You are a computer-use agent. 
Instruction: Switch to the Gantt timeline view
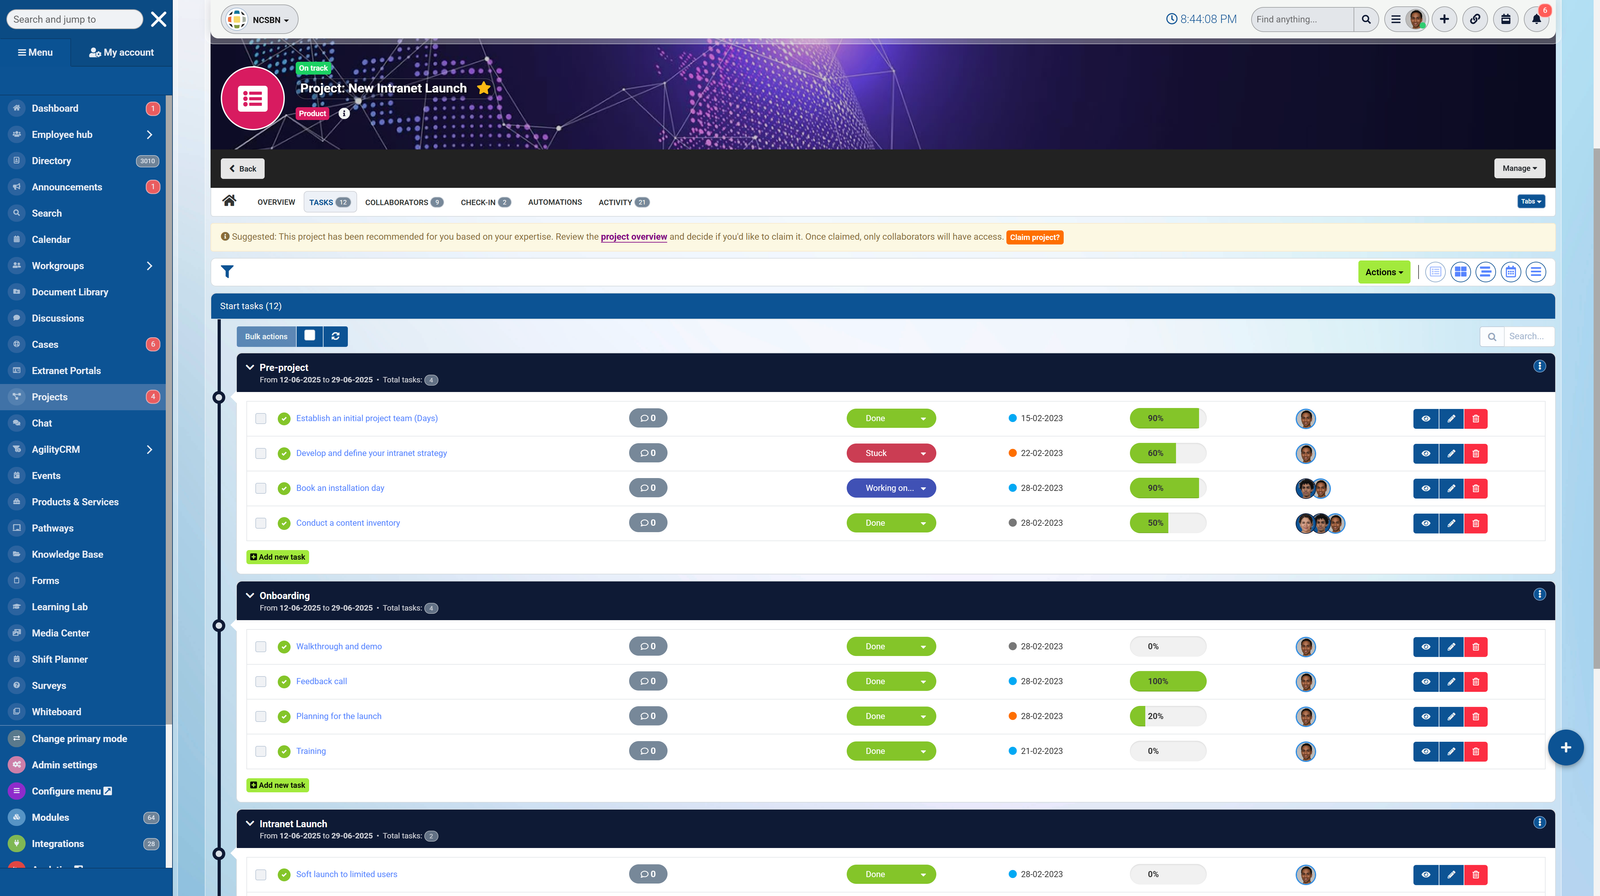[1485, 272]
